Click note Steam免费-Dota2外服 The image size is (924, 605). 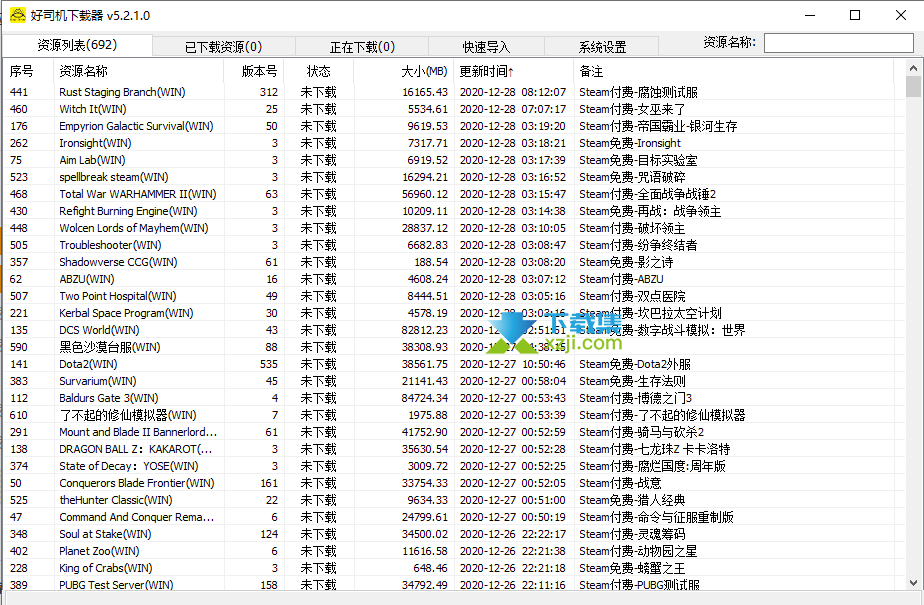click(635, 365)
